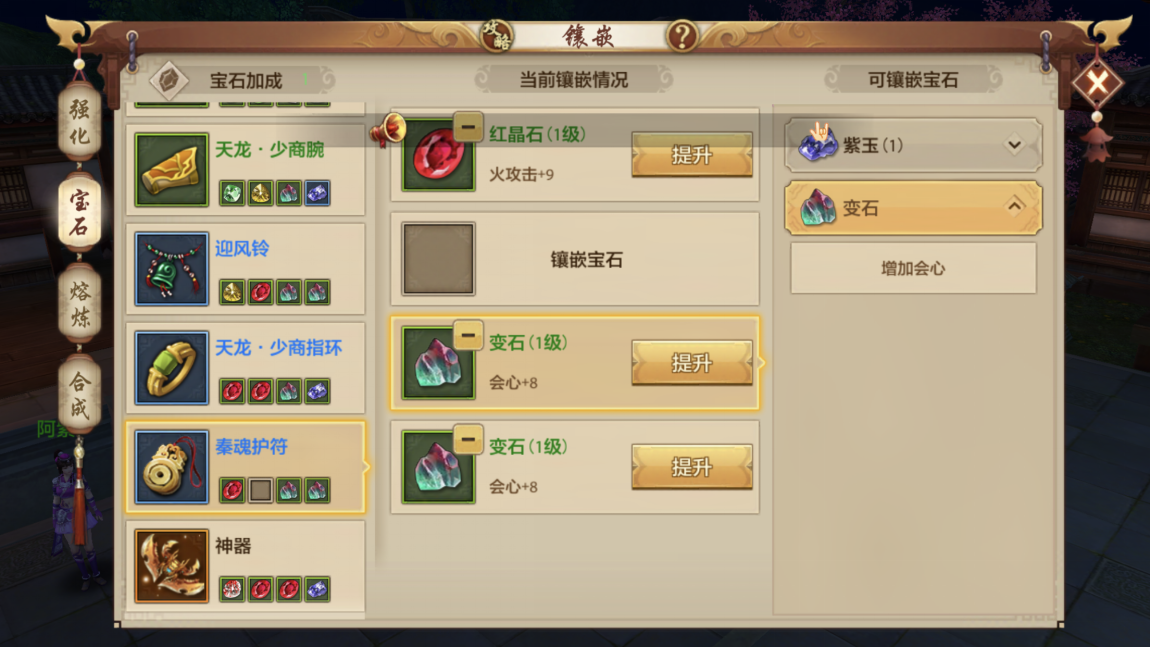Click 提升 for the bottom 变石
Screen dimensions: 1150x647
(x=692, y=467)
